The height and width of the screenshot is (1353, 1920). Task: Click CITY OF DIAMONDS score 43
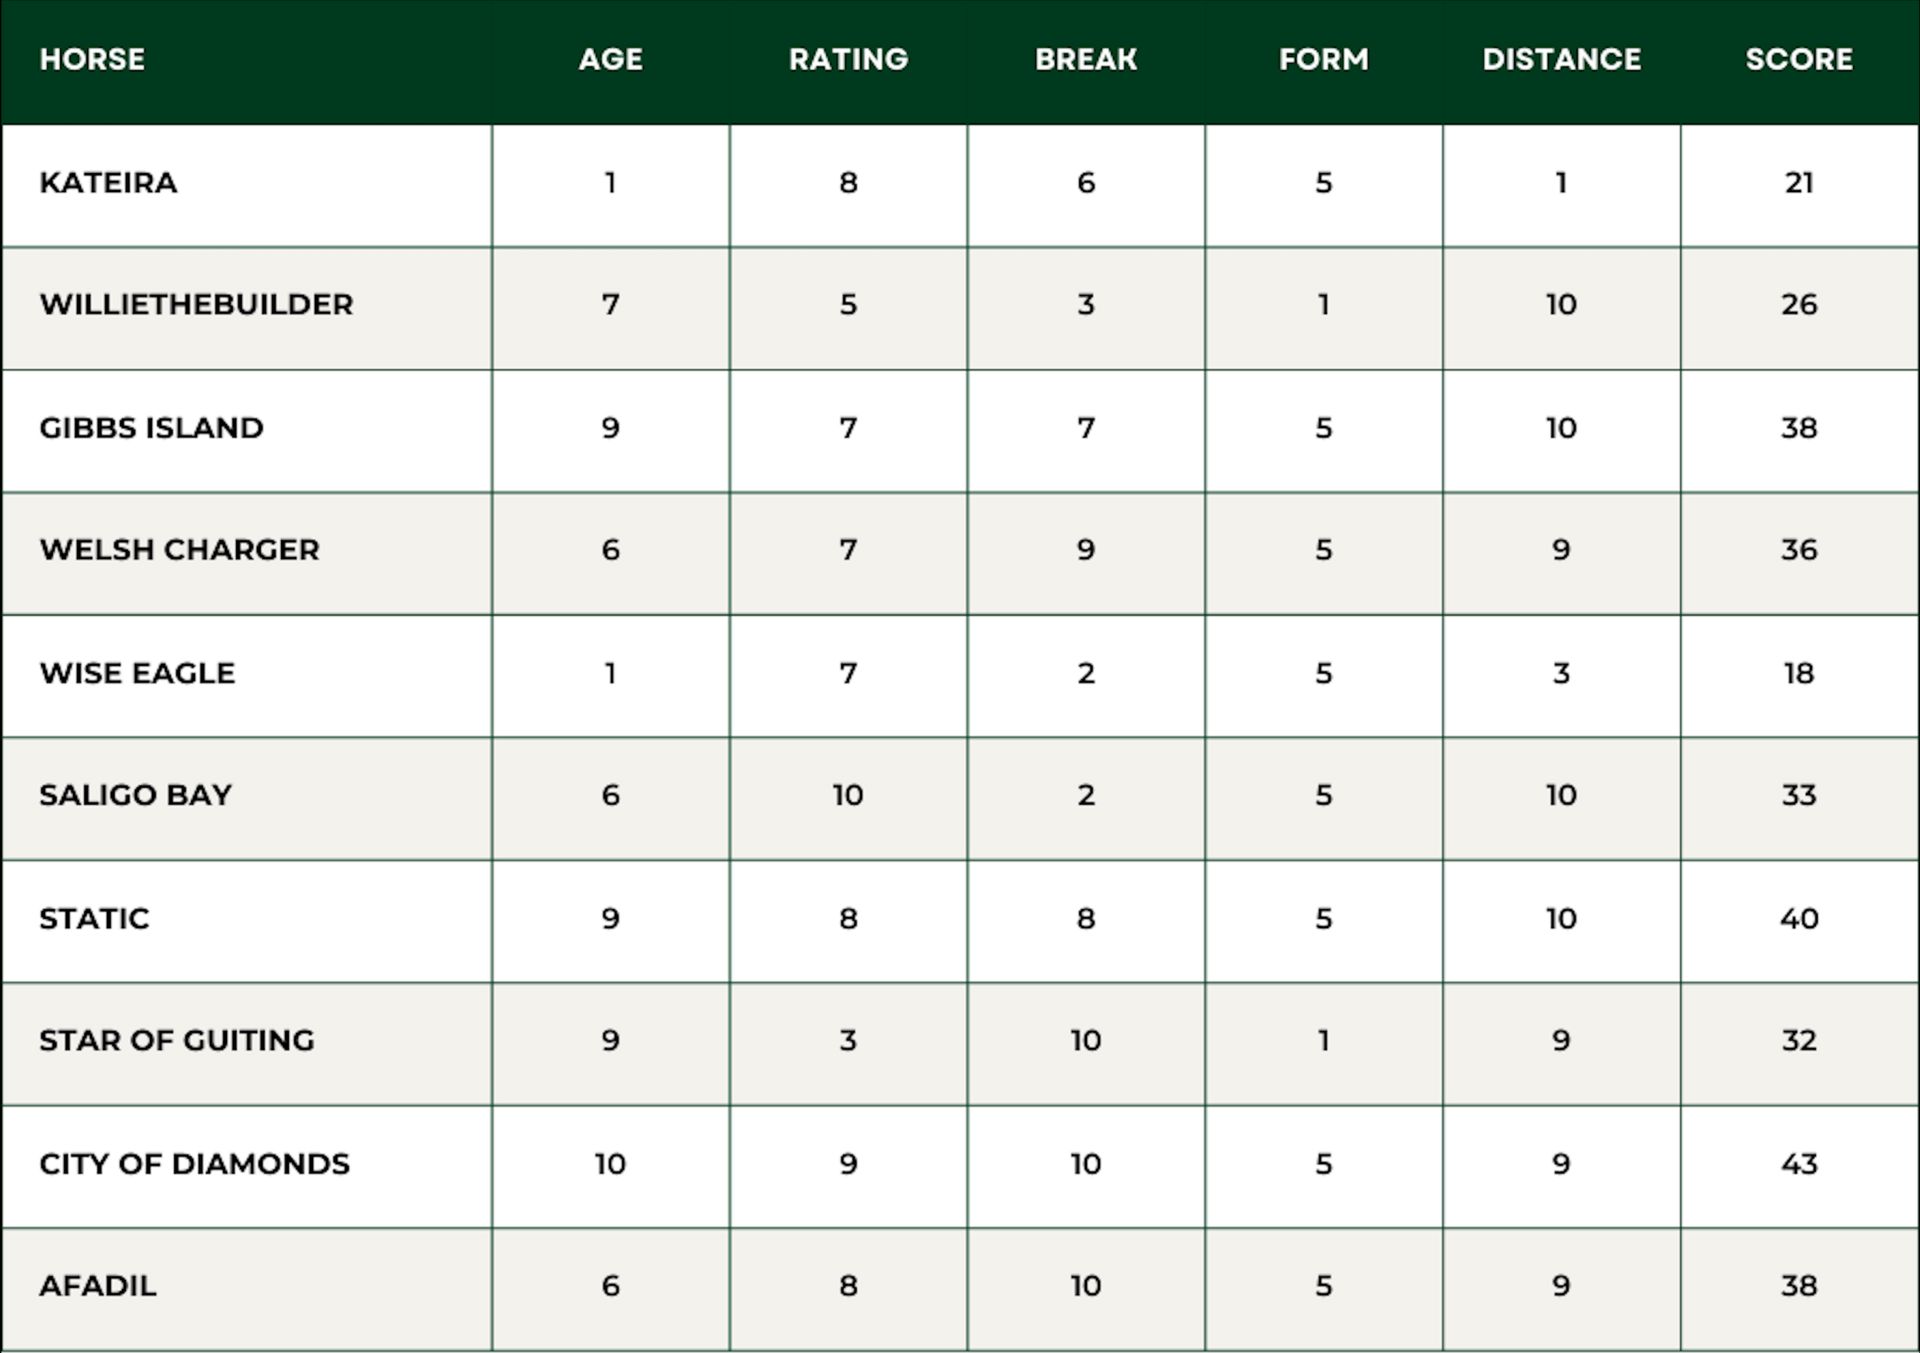[x=1799, y=1164]
